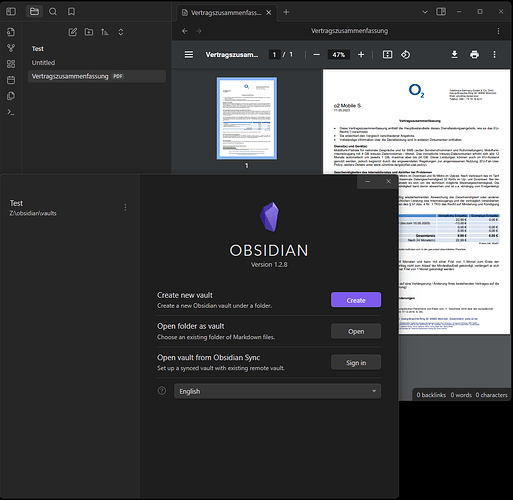Open options for Test vault
The height and width of the screenshot is (500, 513).
pyautogui.click(x=125, y=208)
